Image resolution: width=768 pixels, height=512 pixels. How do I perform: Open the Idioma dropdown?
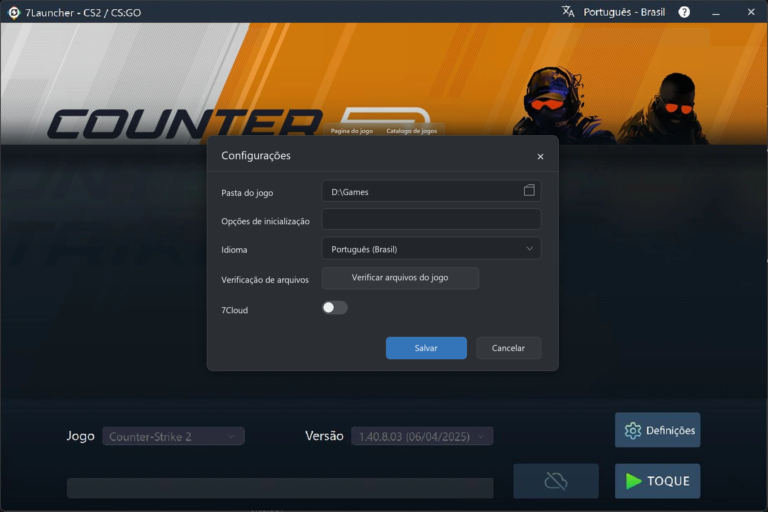pyautogui.click(x=431, y=249)
